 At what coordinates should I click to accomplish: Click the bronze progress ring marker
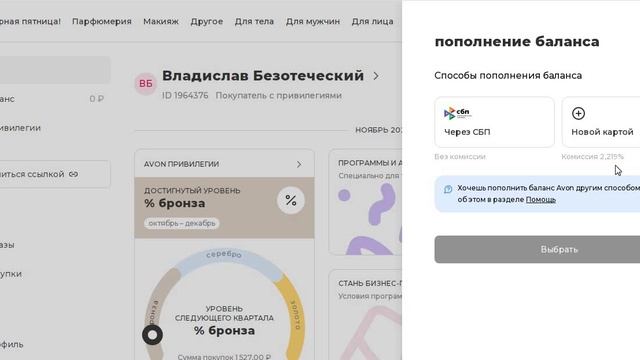(153, 335)
